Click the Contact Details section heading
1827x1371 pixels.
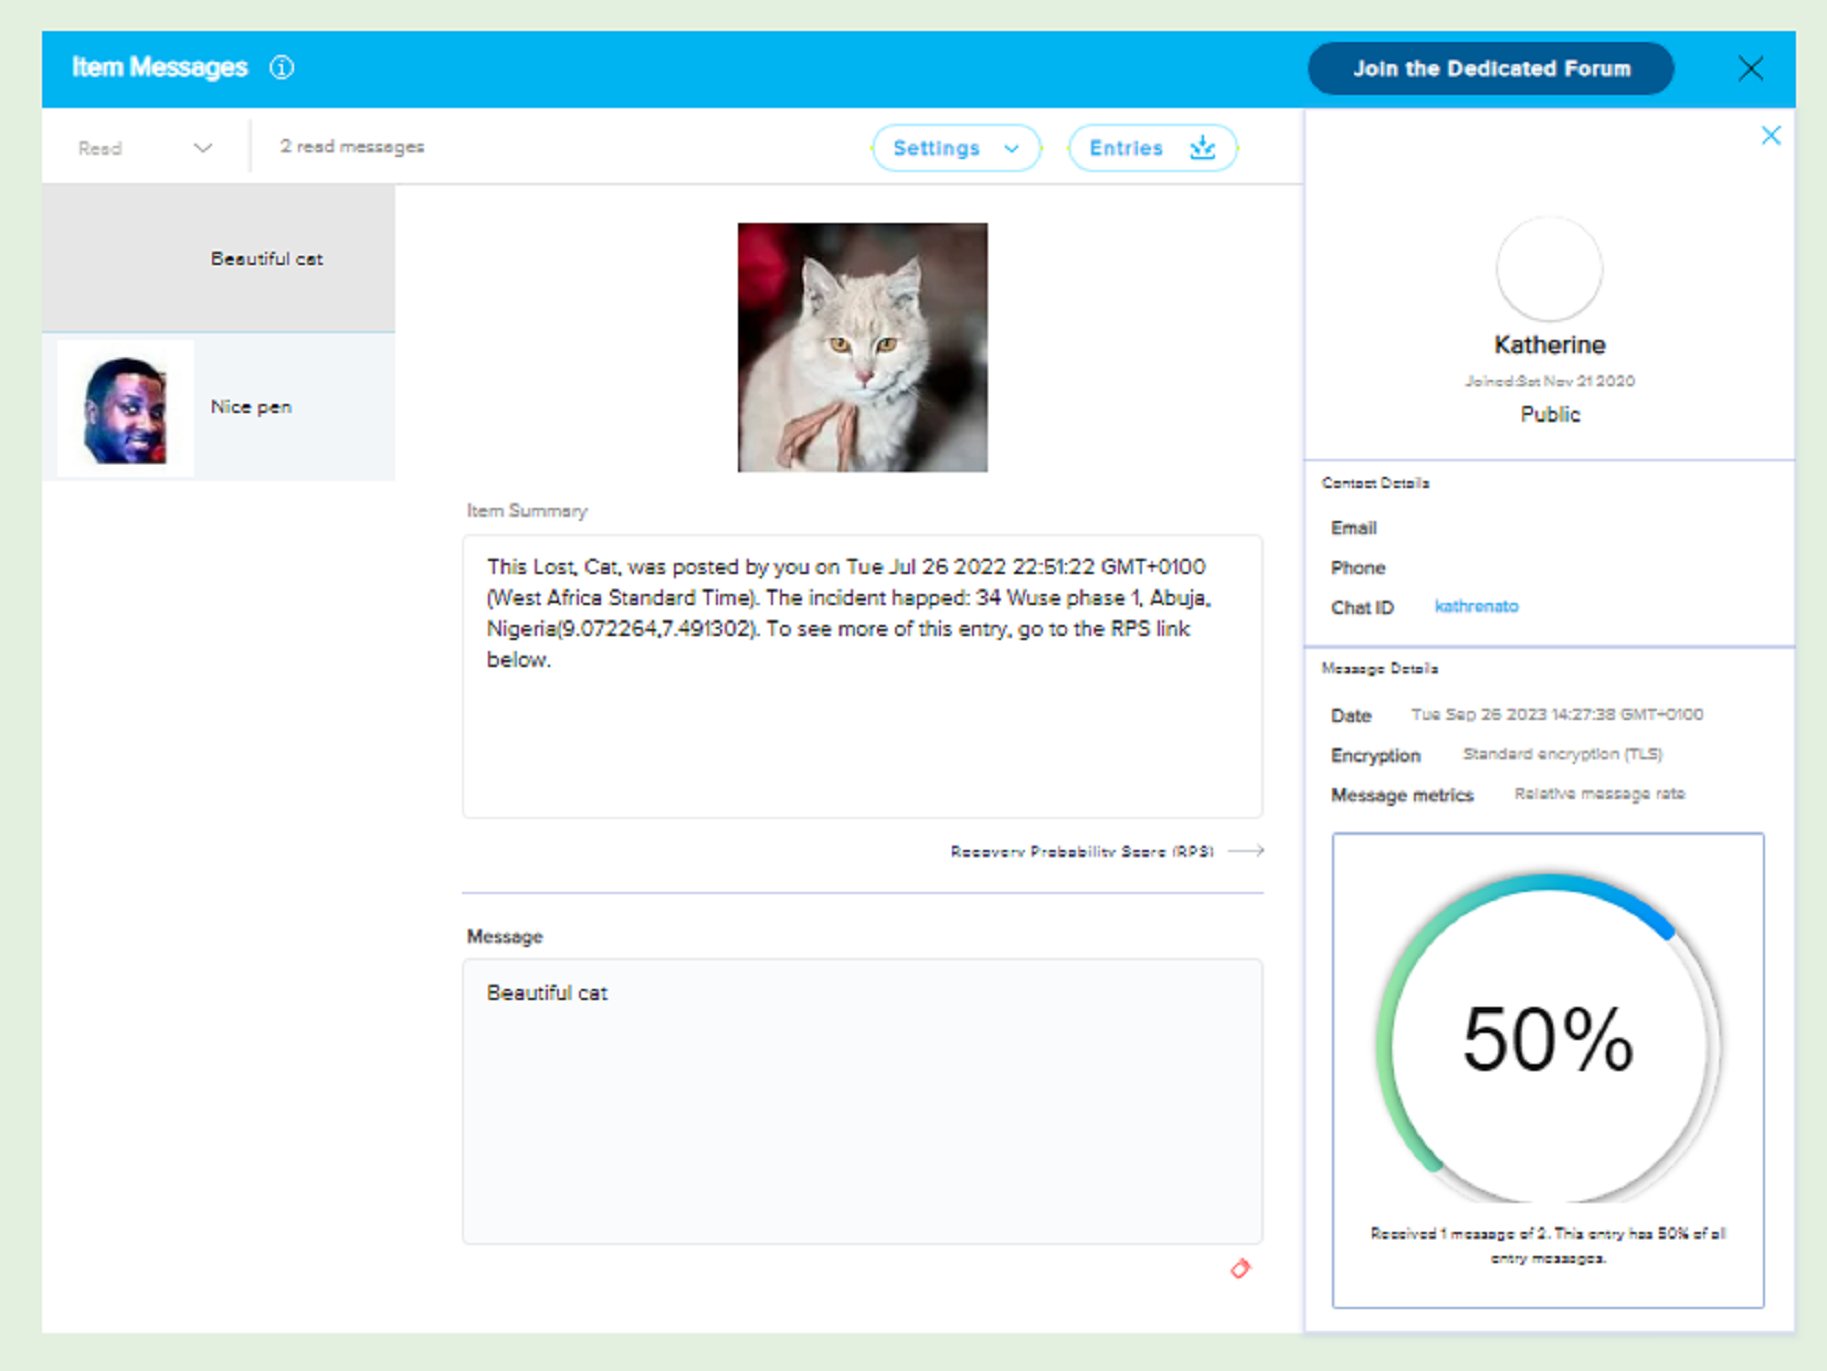click(1375, 483)
